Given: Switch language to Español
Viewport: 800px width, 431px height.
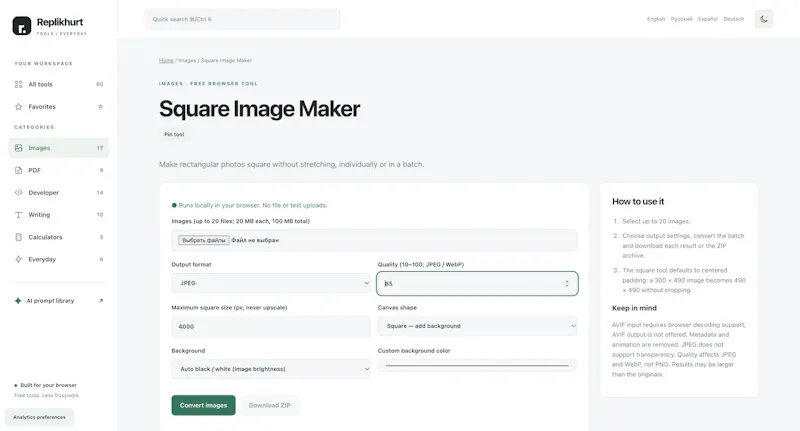Looking at the screenshot, I should [x=708, y=19].
